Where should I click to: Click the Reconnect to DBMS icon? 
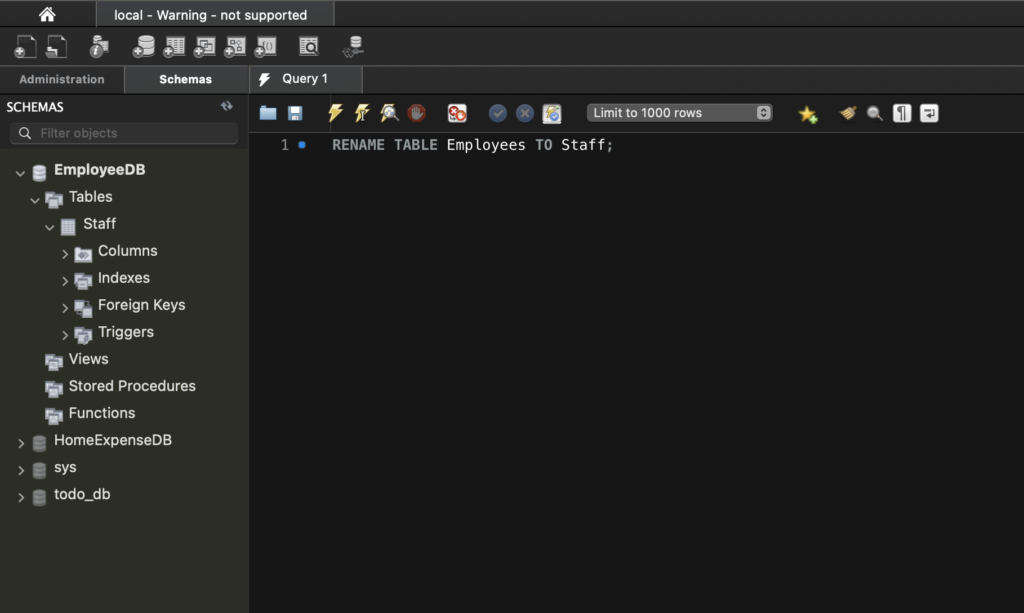[353, 46]
